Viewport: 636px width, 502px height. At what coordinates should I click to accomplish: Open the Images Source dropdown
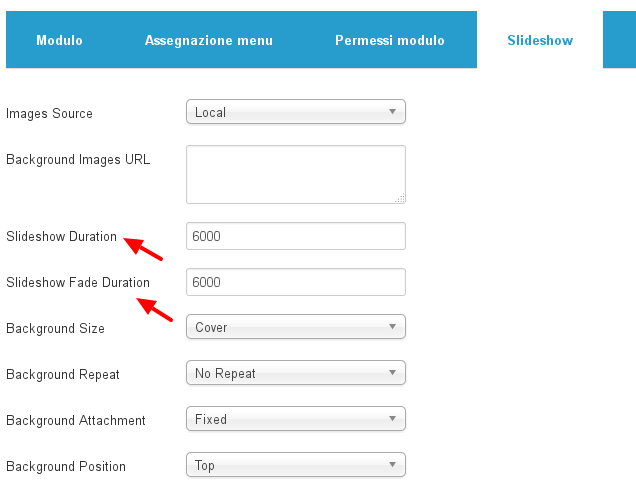[x=296, y=112]
